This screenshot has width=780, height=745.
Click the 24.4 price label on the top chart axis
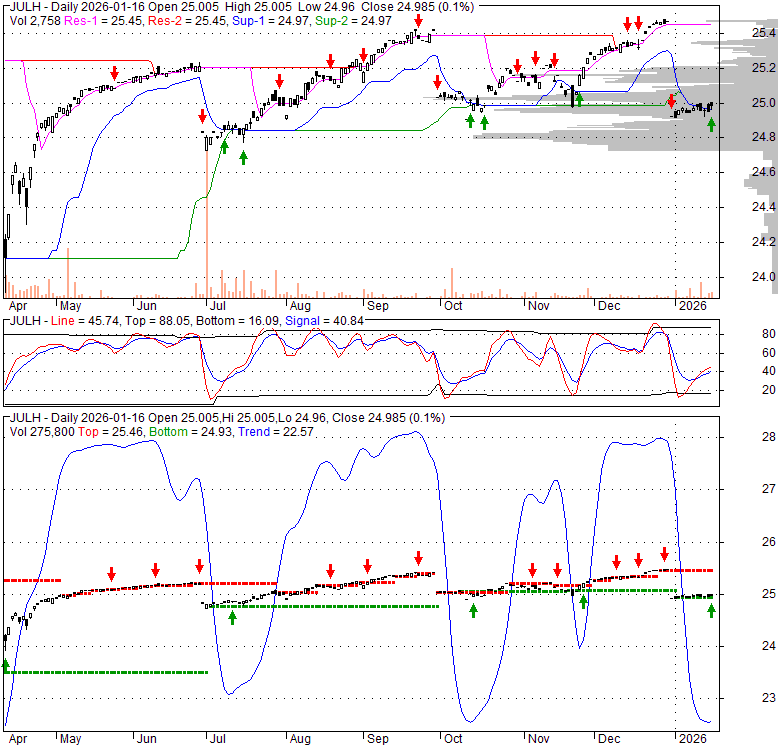coord(764,207)
